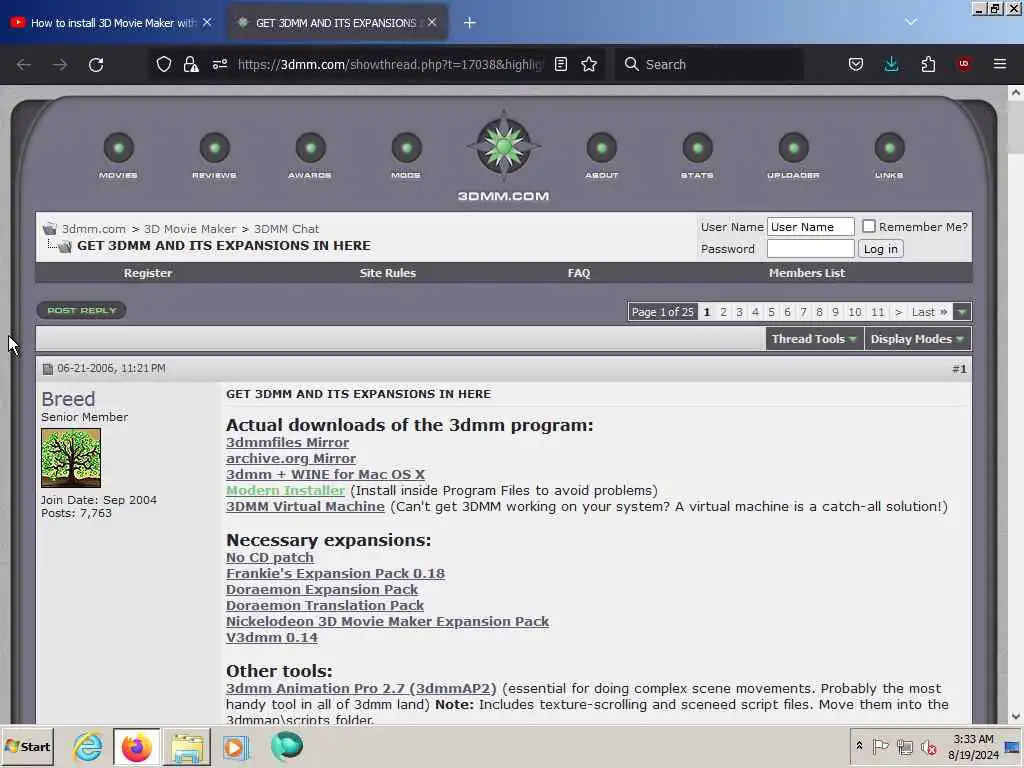Switch to the How to install 3D Movie Maker tab

(x=112, y=23)
